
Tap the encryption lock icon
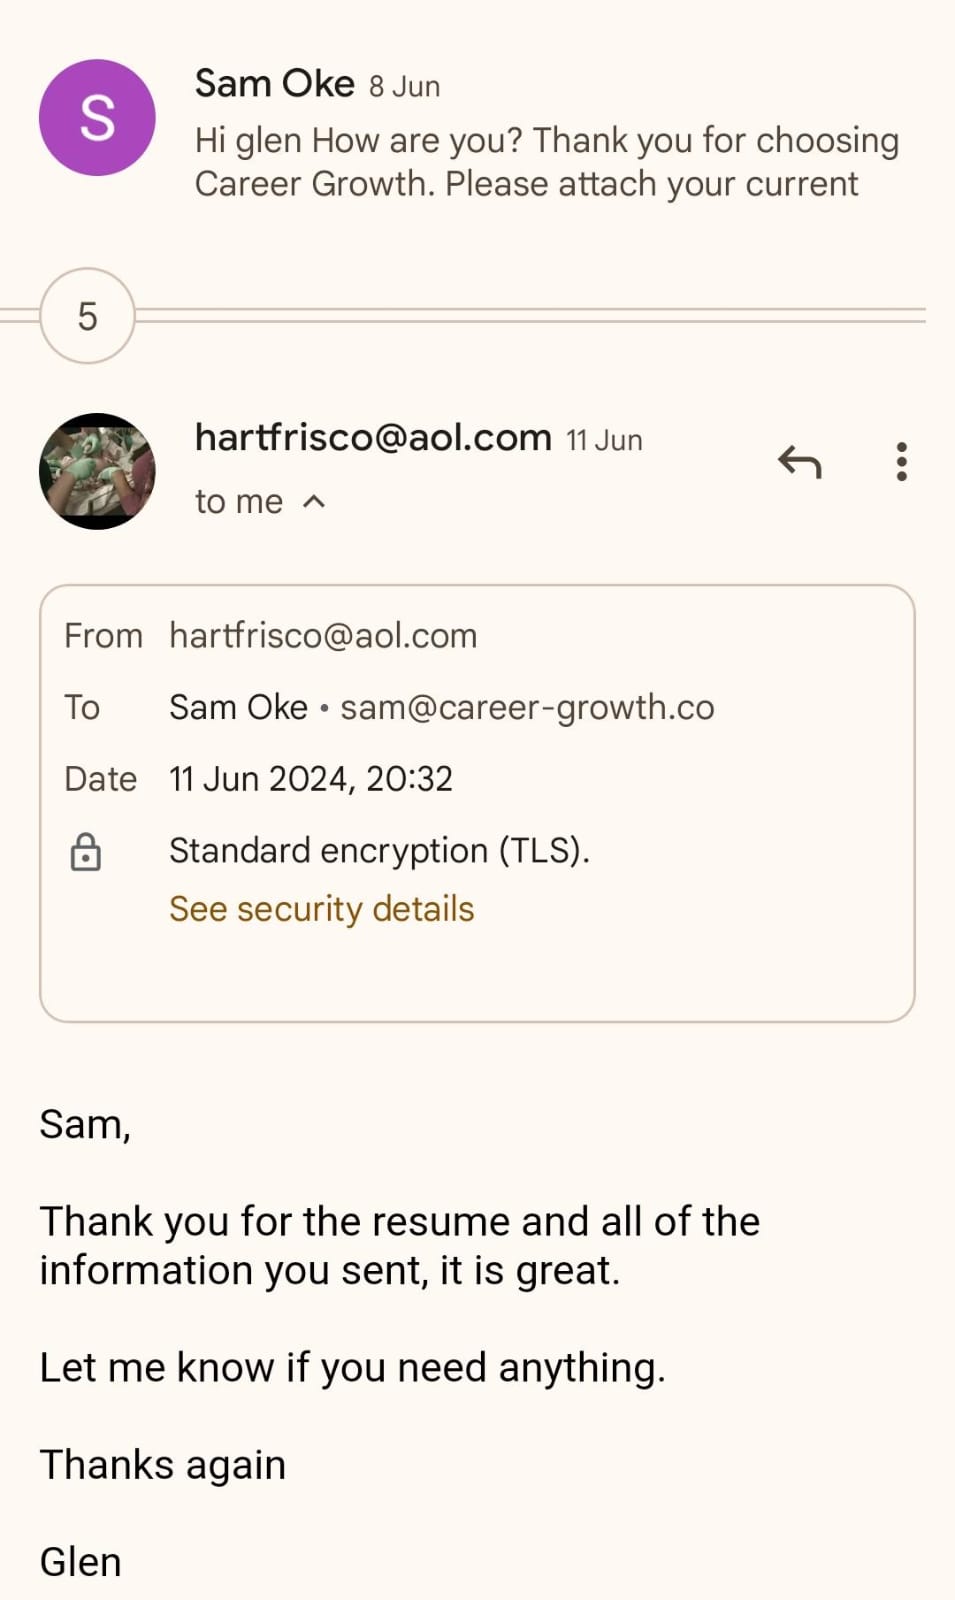click(x=86, y=852)
